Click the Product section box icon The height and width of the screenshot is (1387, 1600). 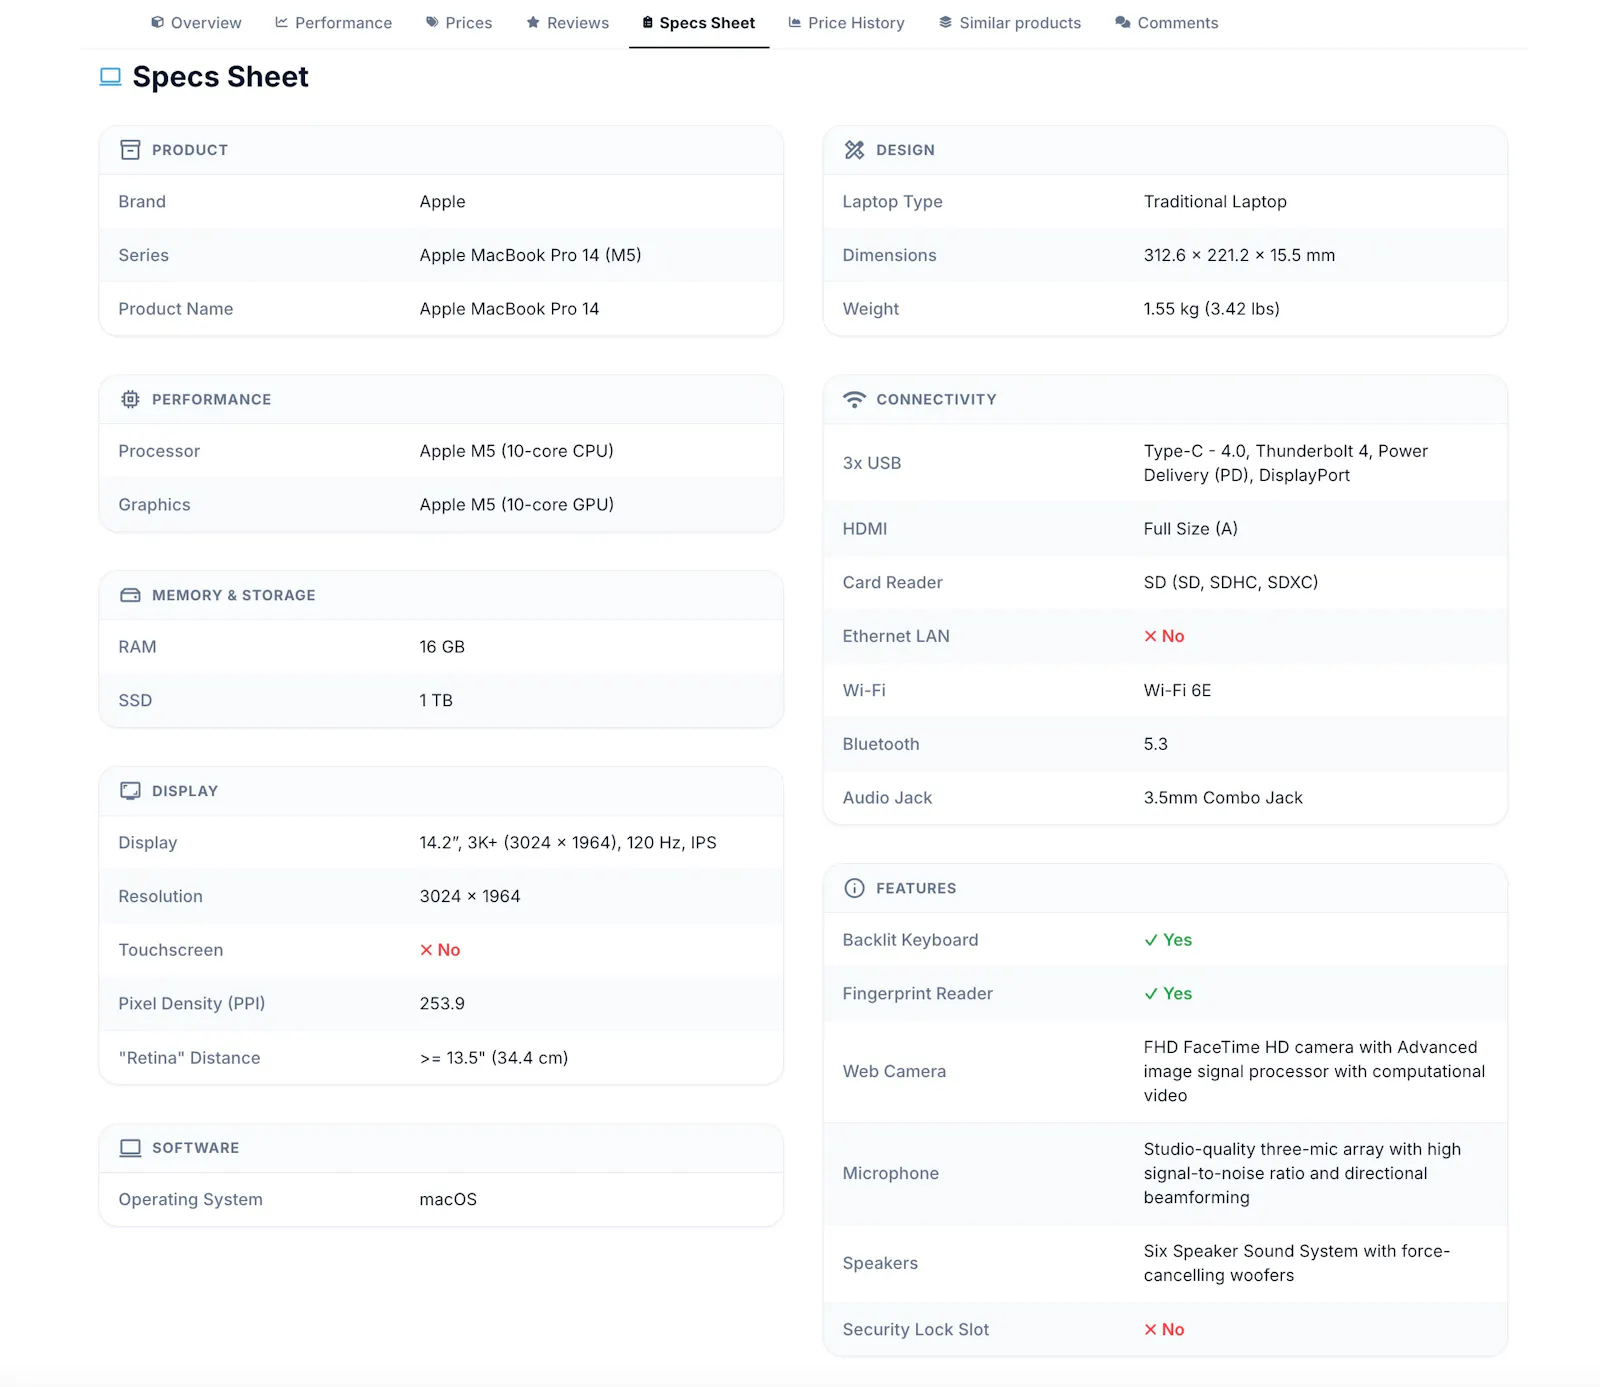point(130,150)
